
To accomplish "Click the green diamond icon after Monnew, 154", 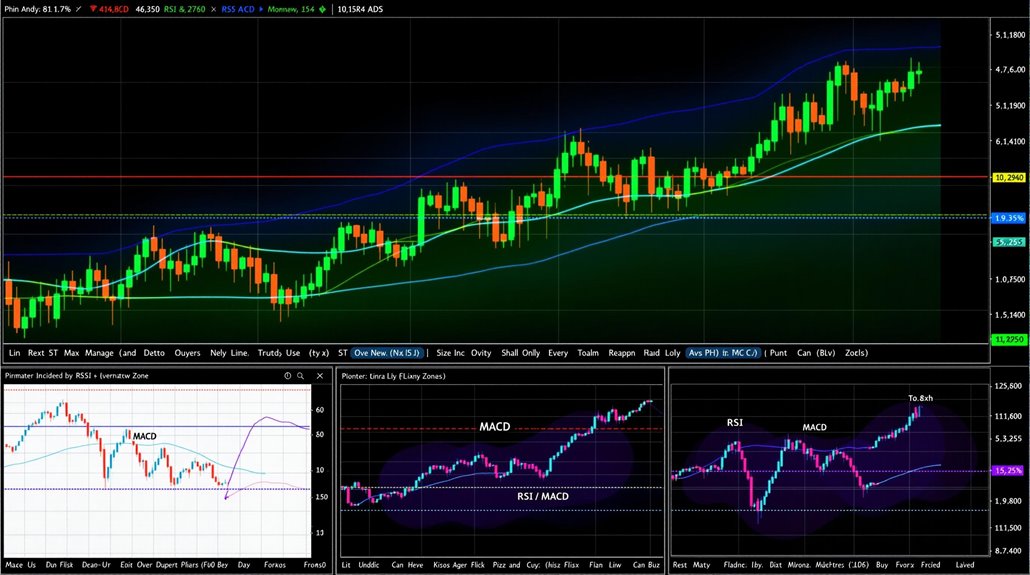I will (x=322, y=9).
